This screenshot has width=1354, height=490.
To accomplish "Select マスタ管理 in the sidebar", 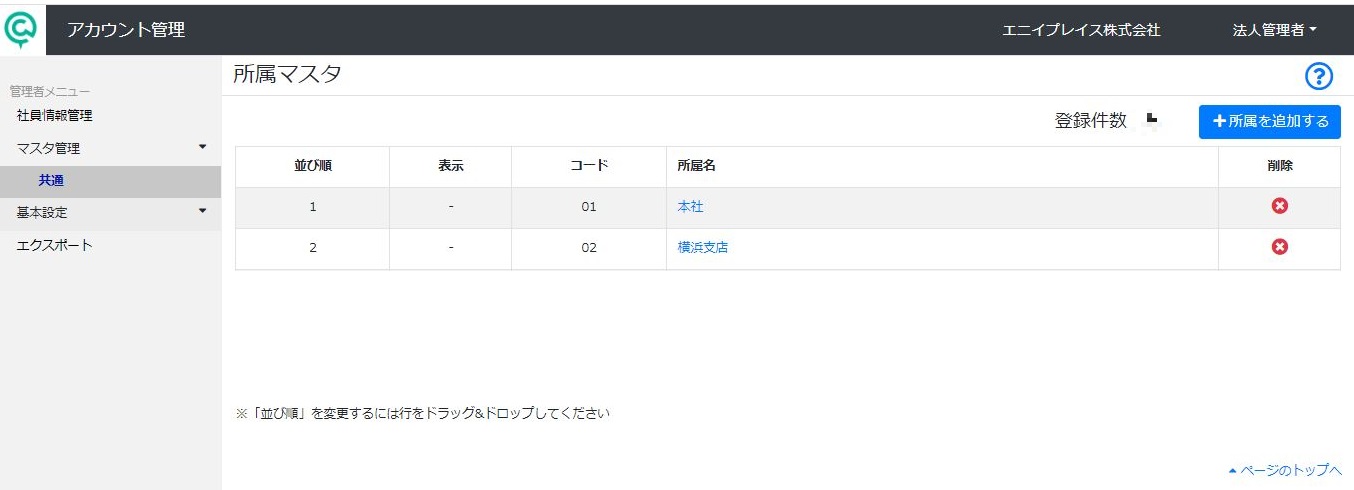I will 48,148.
